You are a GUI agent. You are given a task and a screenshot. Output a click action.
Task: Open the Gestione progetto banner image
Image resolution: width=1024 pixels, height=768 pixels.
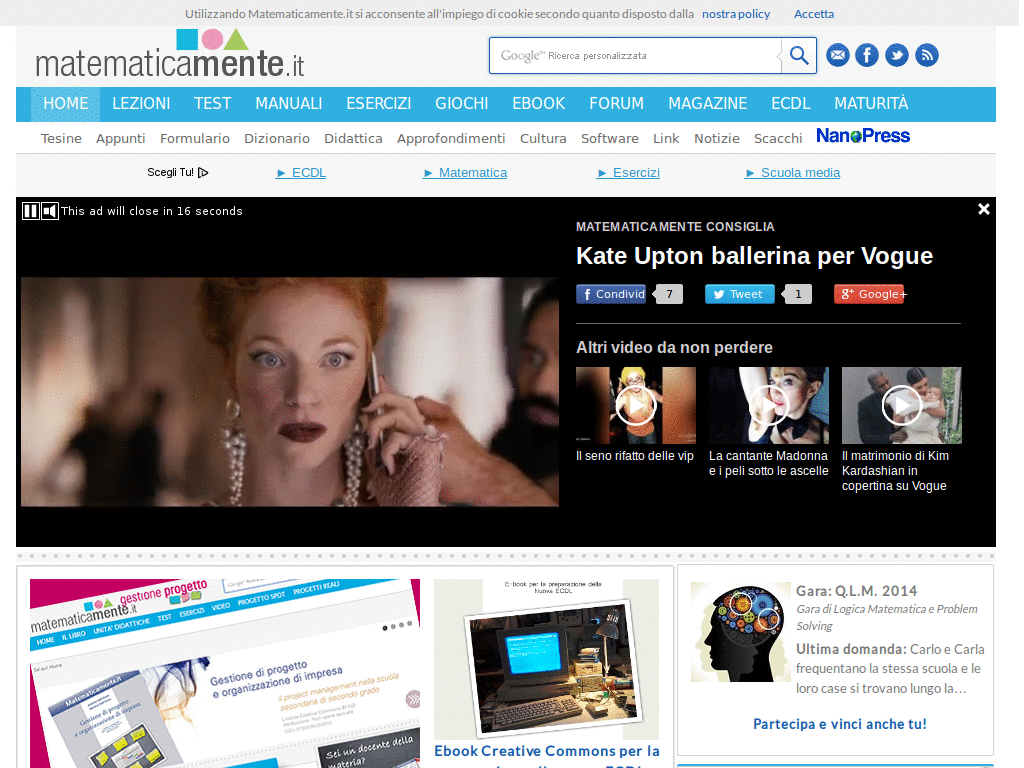point(225,673)
